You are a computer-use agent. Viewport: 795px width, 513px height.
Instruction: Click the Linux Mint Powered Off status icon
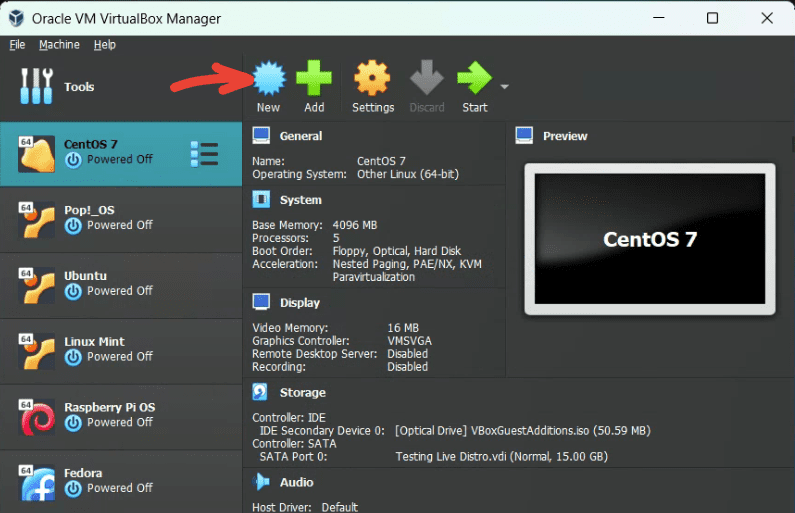[73, 358]
